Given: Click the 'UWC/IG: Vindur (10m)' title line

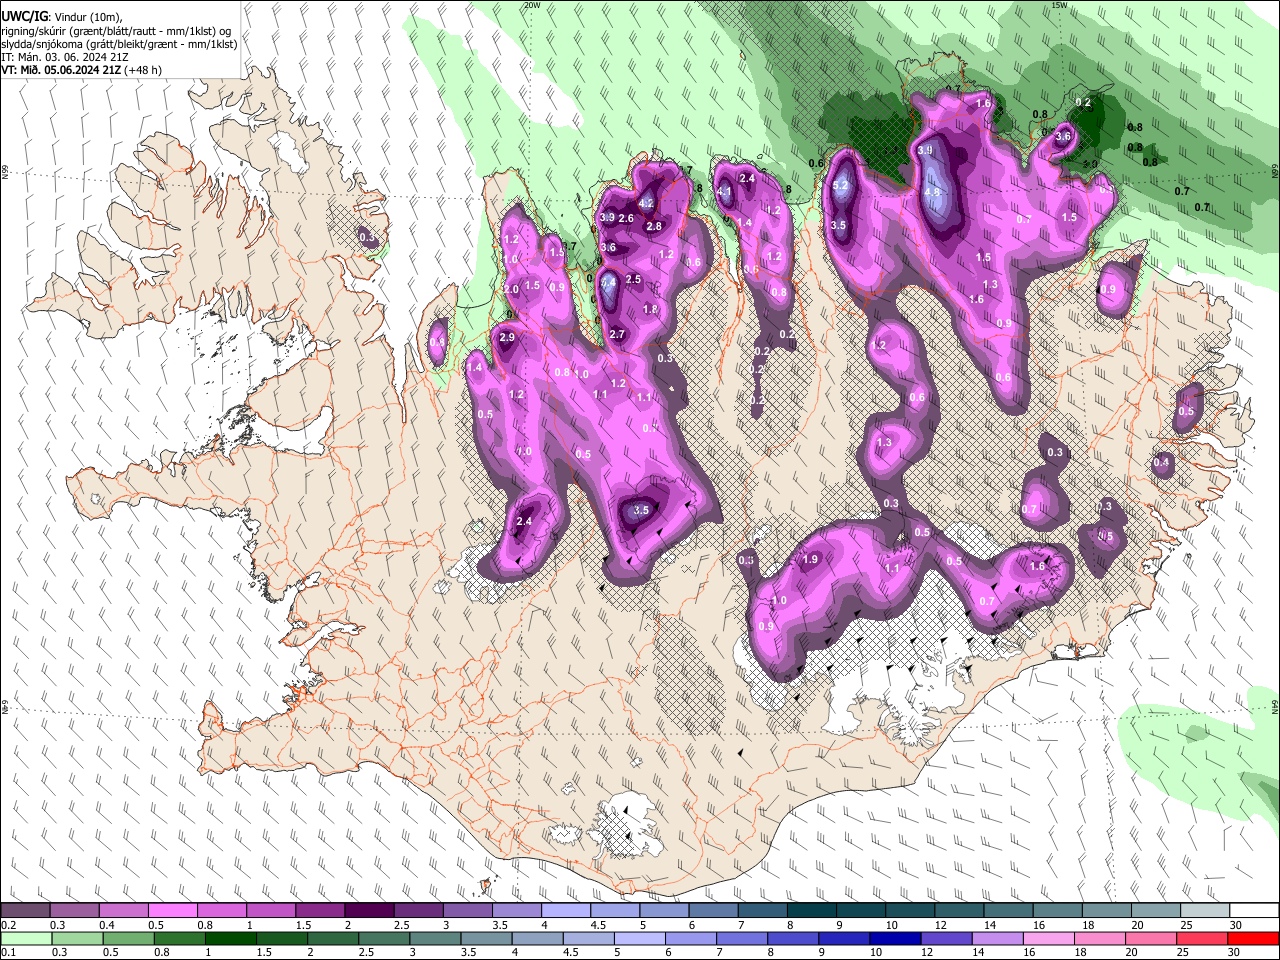Looking at the screenshot, I should (x=61, y=17).
